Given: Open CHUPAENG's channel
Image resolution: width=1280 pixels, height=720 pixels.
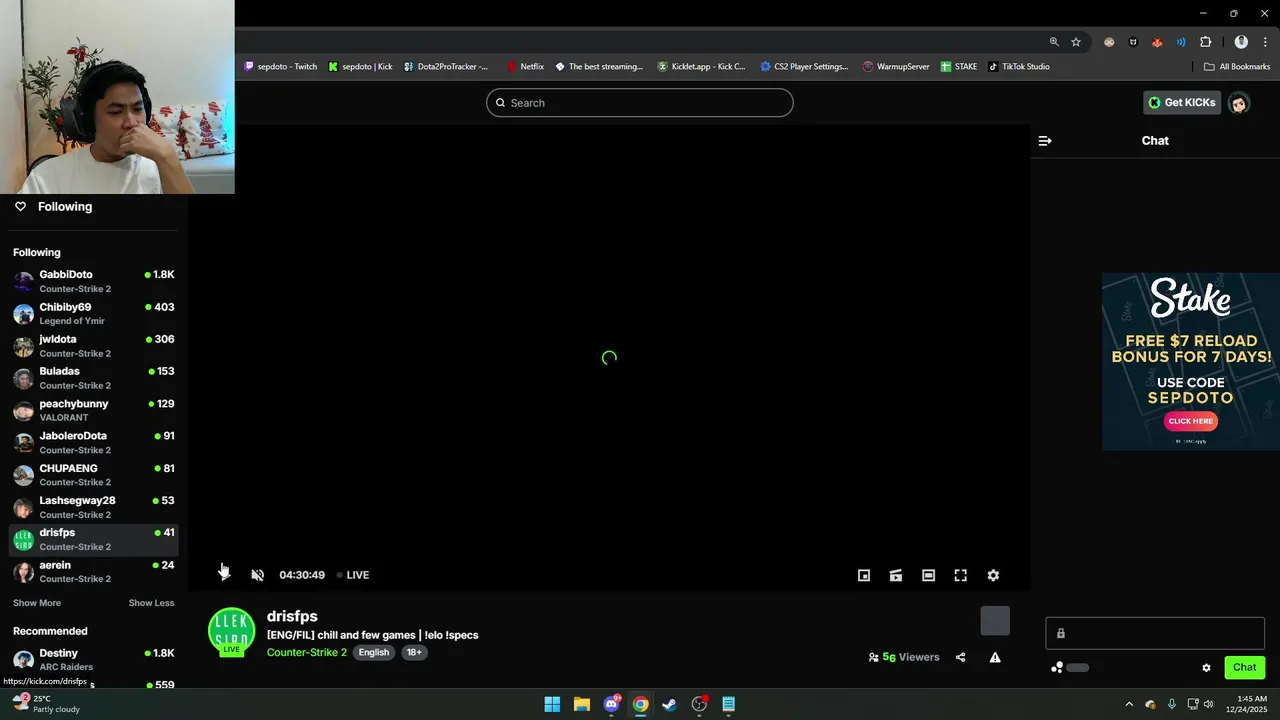Looking at the screenshot, I should pyautogui.click(x=94, y=475).
